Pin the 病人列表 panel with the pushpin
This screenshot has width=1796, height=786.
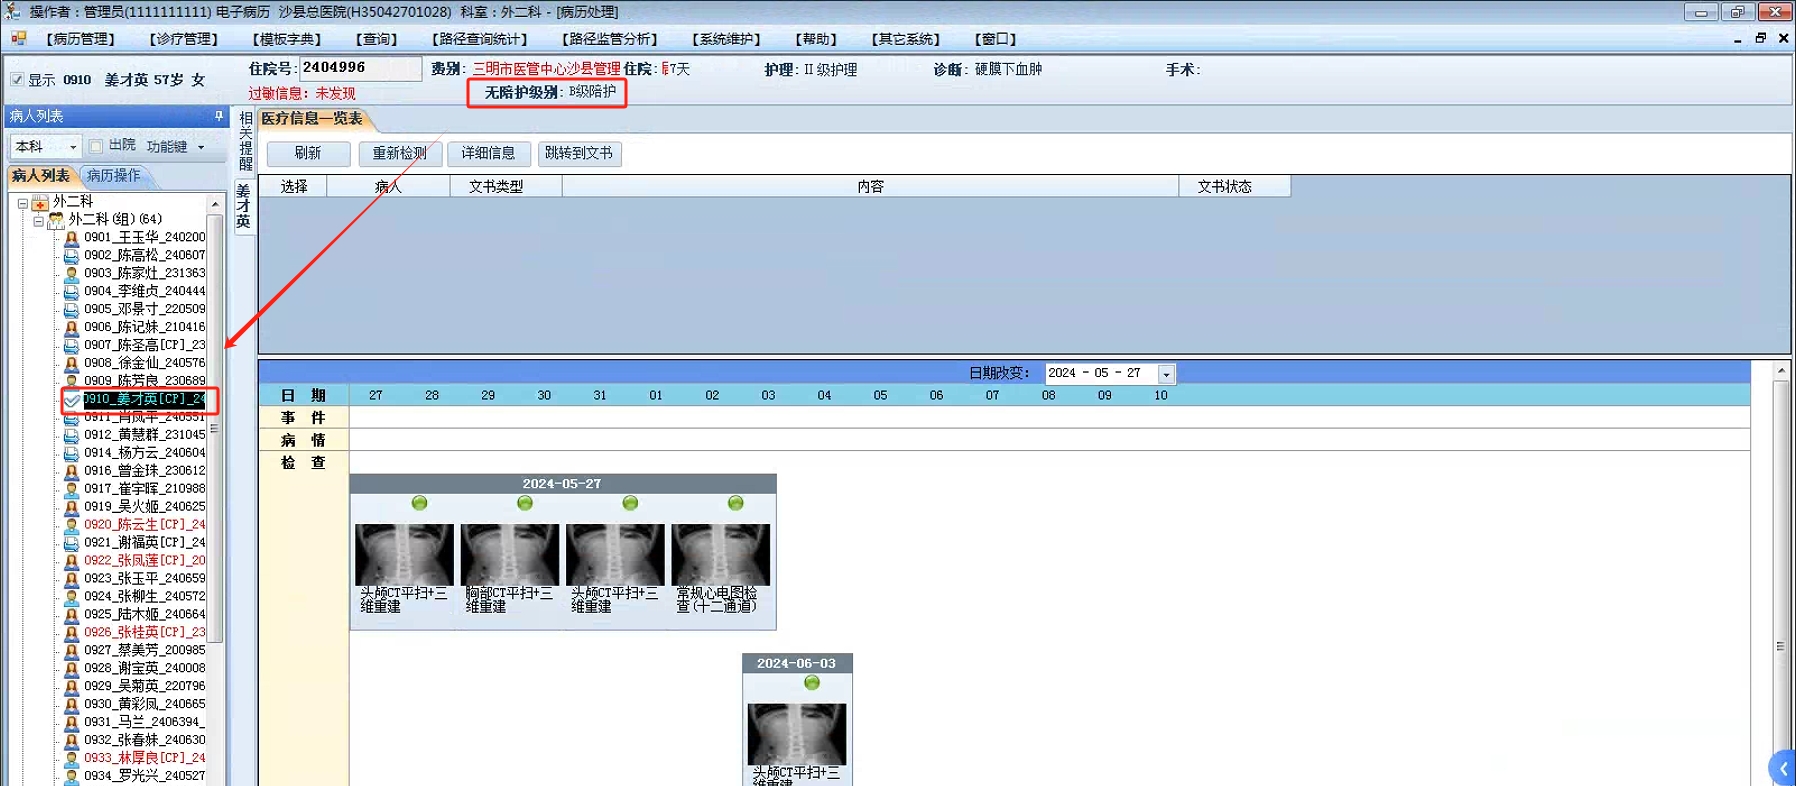coord(218,116)
